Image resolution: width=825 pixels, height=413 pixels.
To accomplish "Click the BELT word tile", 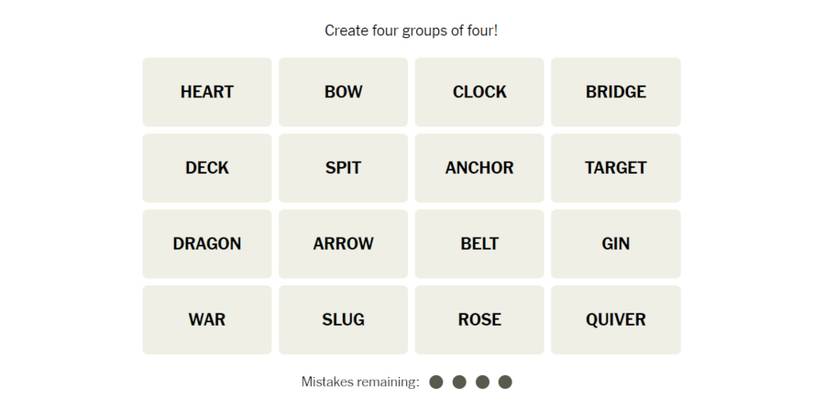I will pyautogui.click(x=479, y=244).
